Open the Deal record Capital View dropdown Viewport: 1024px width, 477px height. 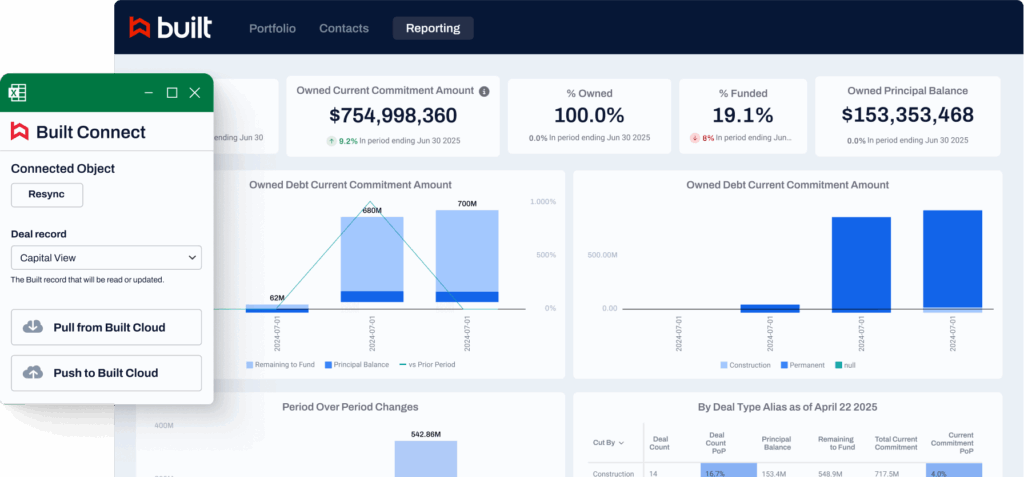(x=106, y=258)
